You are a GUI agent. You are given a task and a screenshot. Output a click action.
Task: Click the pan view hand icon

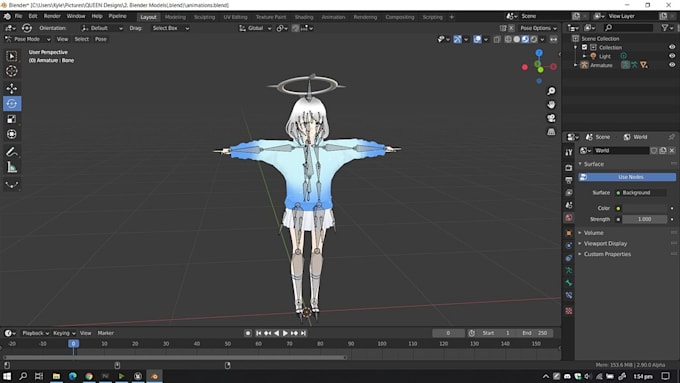coord(551,105)
